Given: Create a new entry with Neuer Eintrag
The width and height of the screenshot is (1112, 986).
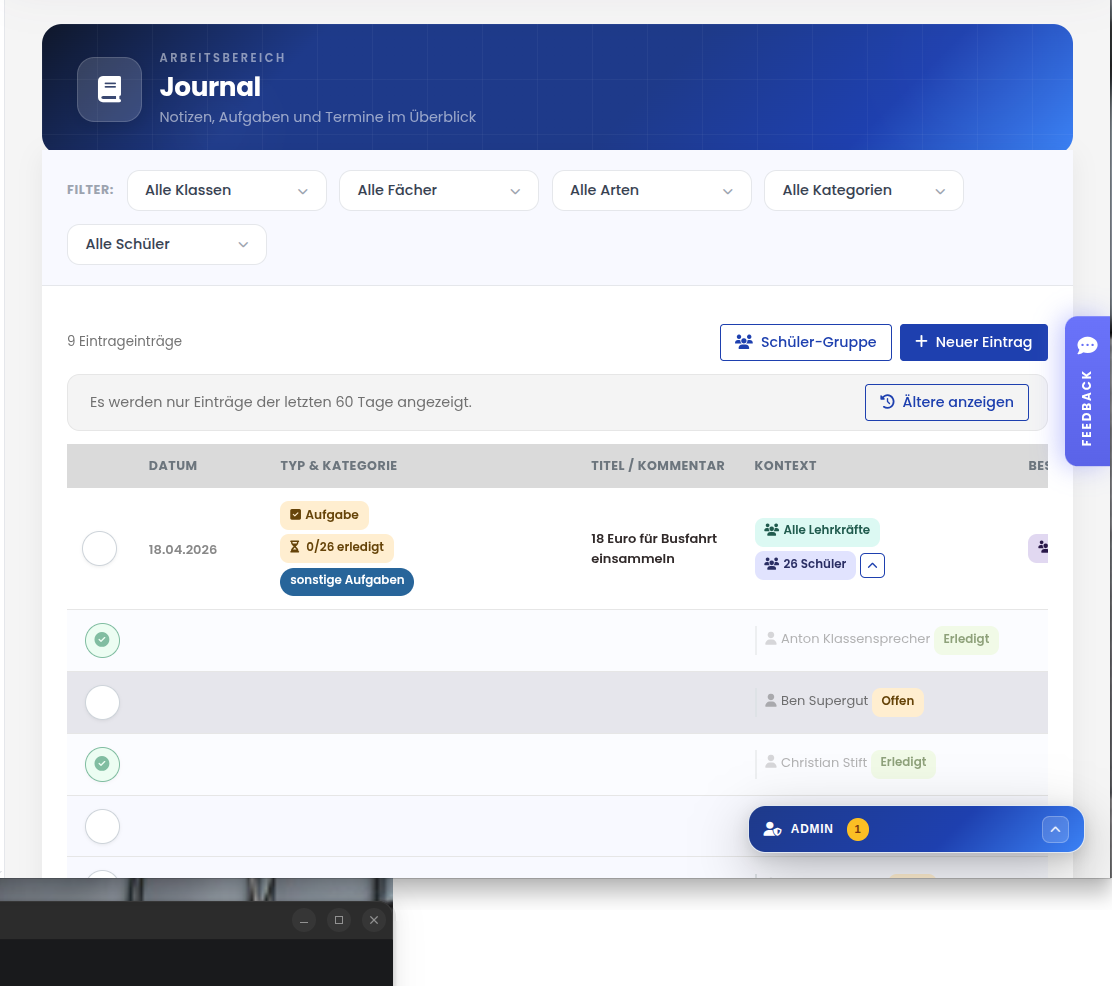Looking at the screenshot, I should click(x=973, y=342).
